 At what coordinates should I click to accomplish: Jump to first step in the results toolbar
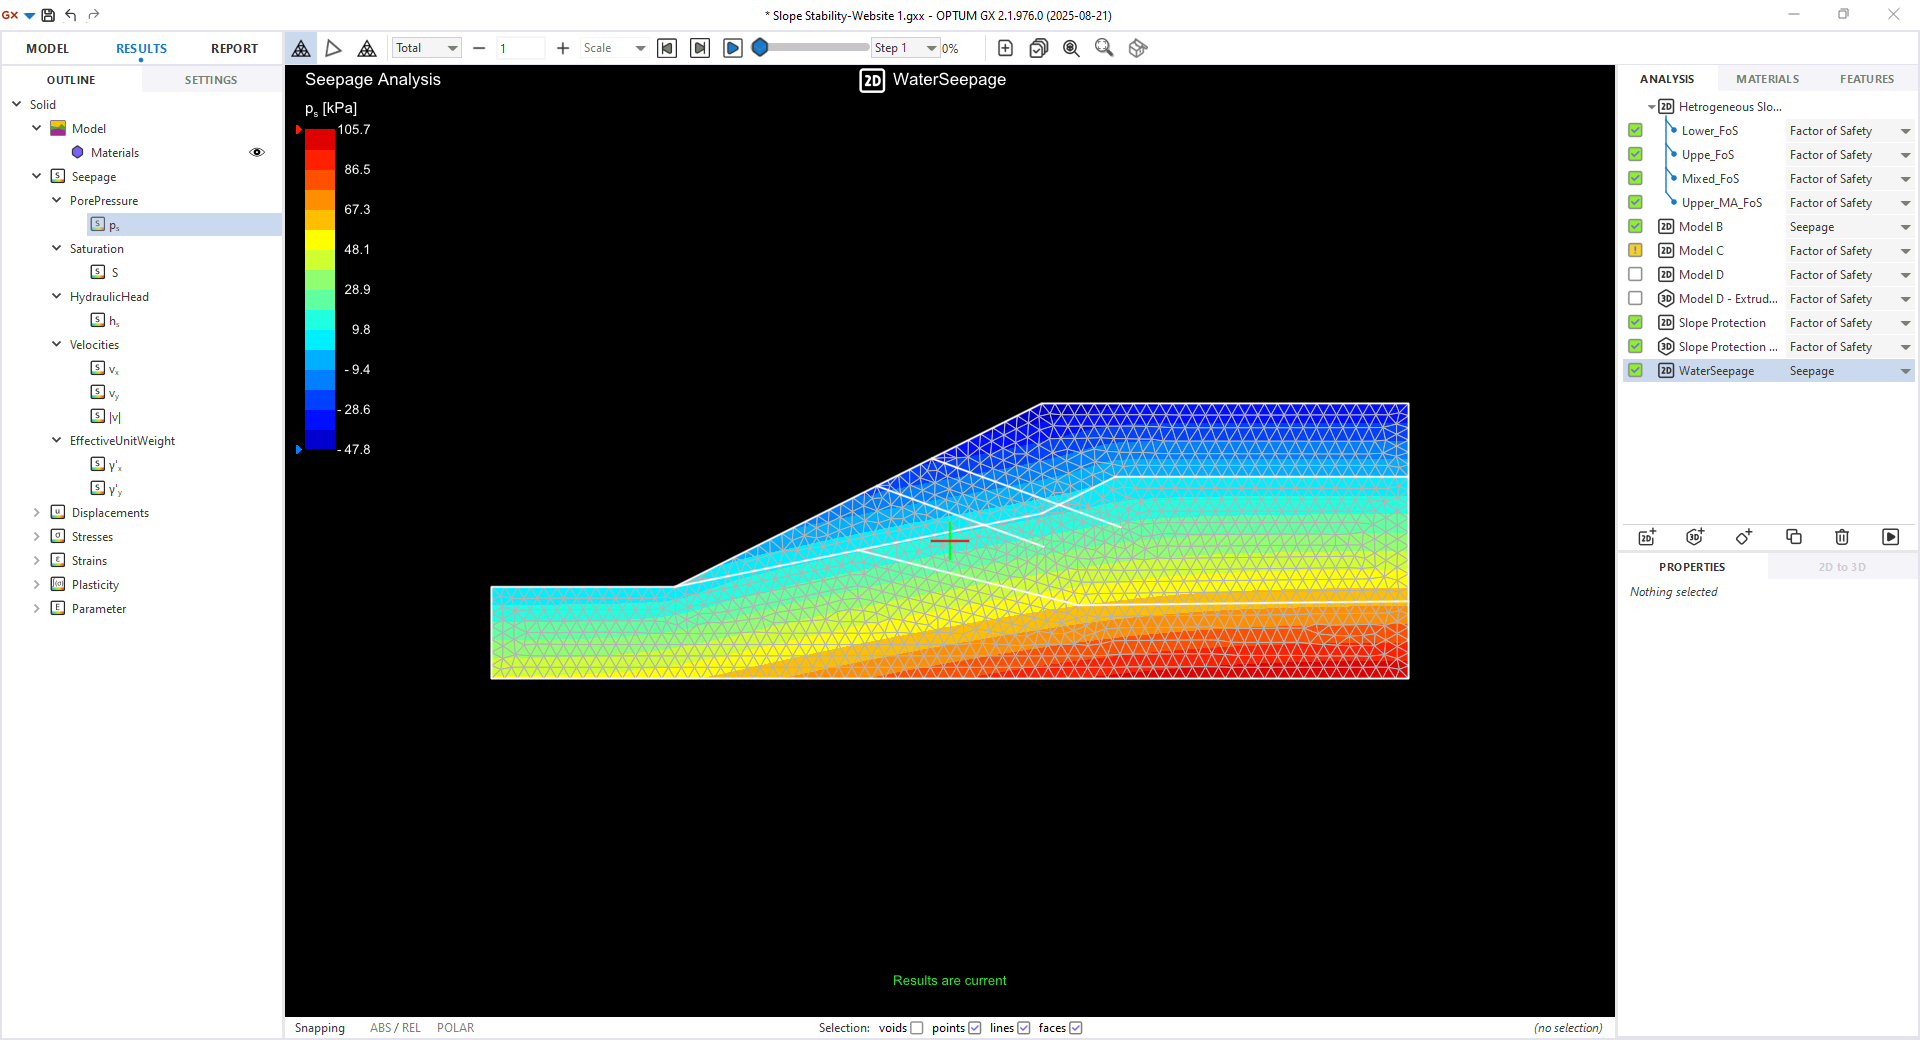667,48
